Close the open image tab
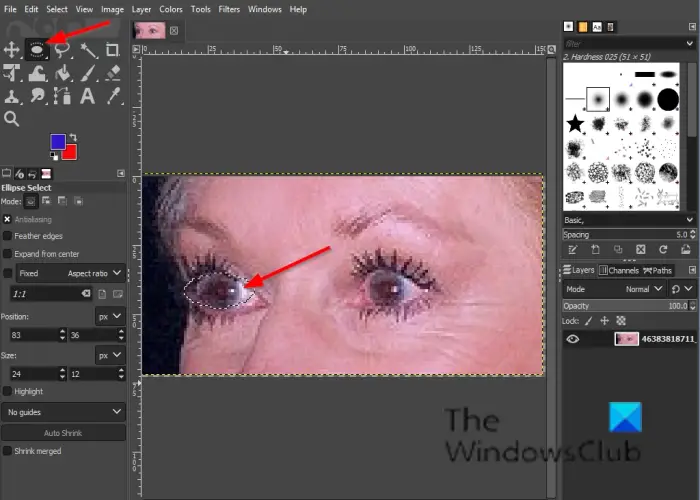700x500 pixels. coord(174,30)
